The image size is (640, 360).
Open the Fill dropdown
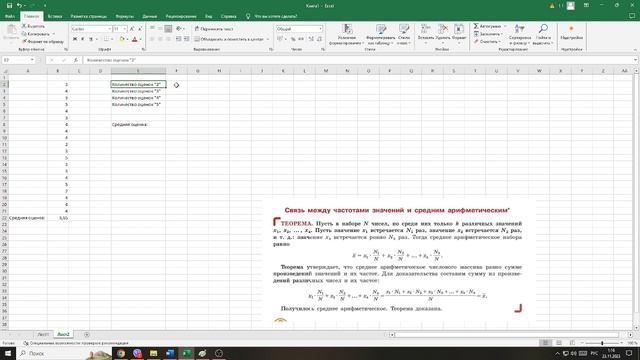[x=488, y=34]
